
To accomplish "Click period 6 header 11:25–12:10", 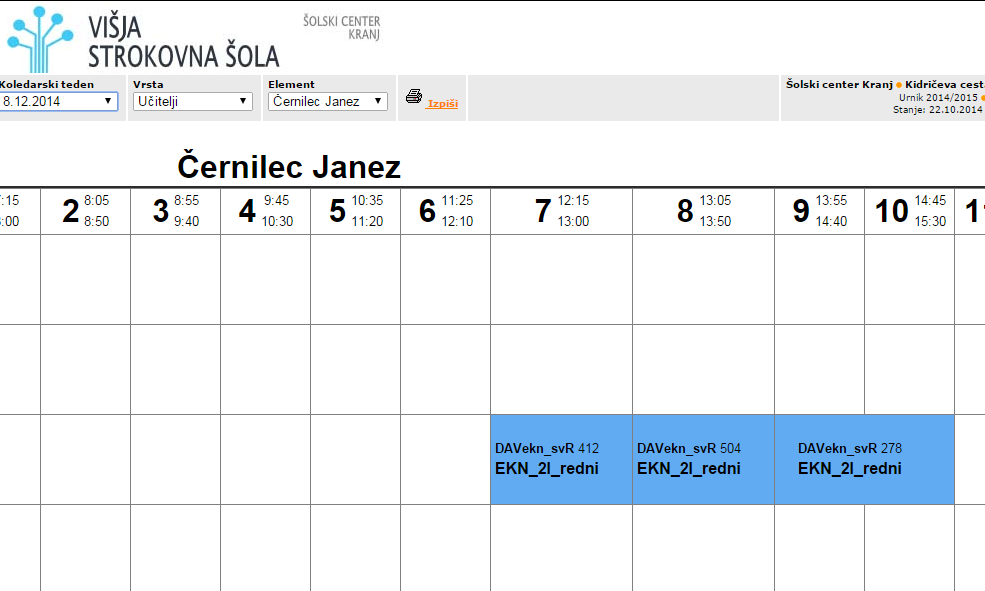I will [x=445, y=211].
